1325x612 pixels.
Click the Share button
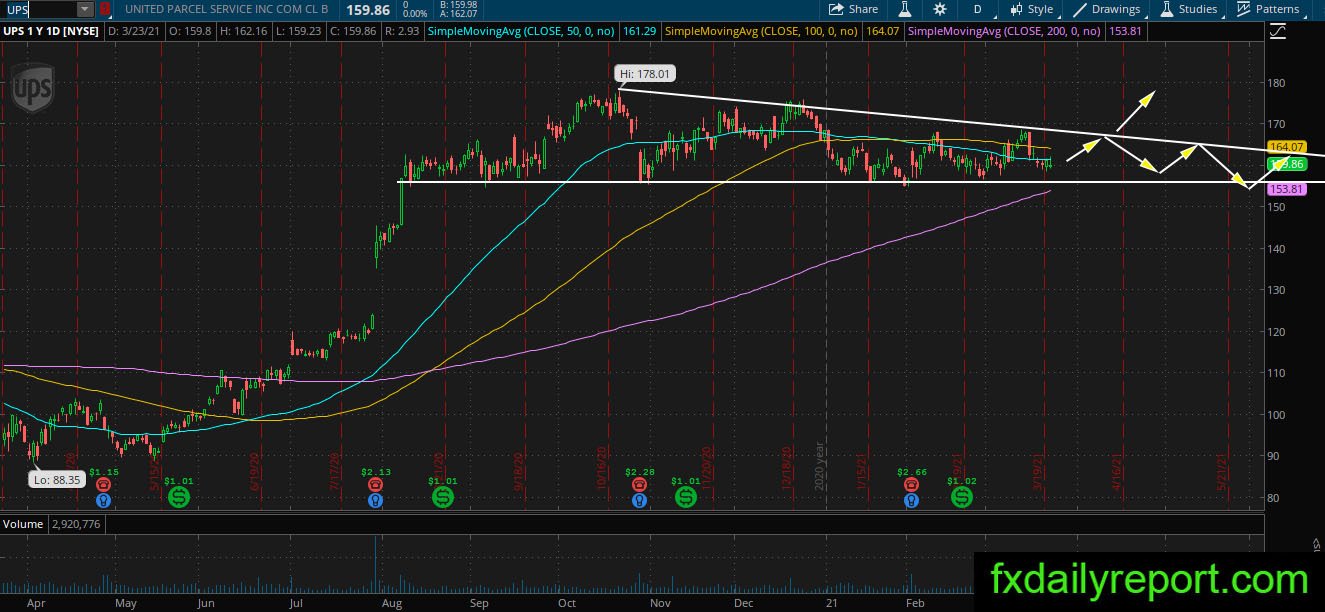click(x=853, y=9)
